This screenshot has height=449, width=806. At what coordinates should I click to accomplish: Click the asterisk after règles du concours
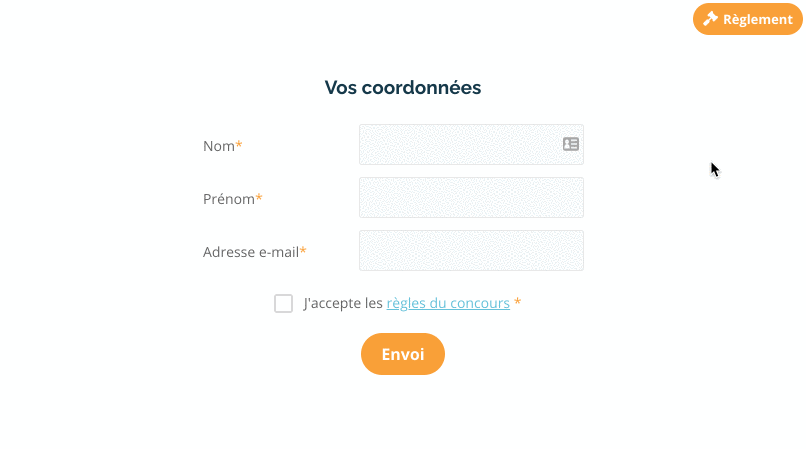coord(518,302)
